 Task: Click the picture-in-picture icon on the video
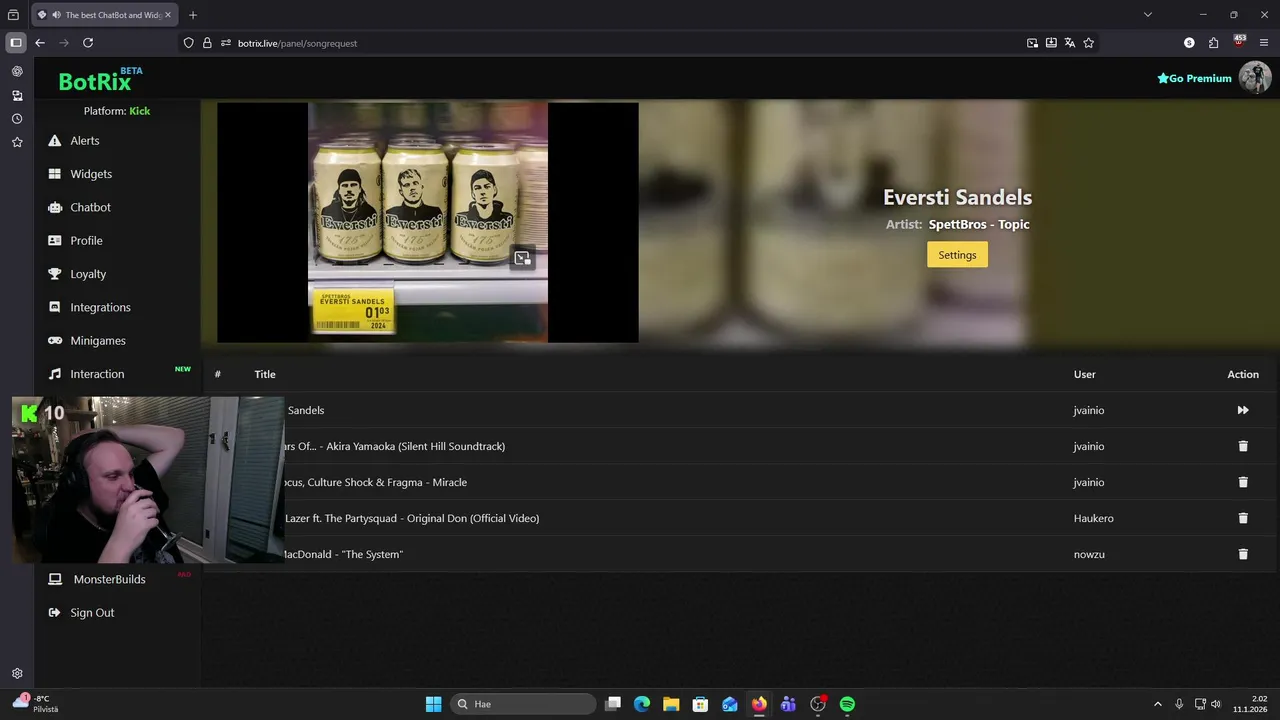tap(522, 258)
